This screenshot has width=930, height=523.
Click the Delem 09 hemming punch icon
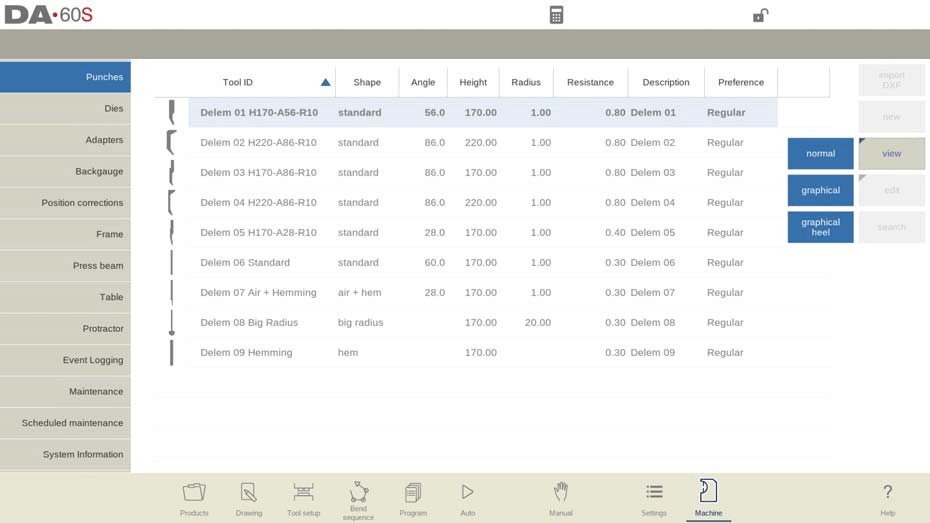172,353
